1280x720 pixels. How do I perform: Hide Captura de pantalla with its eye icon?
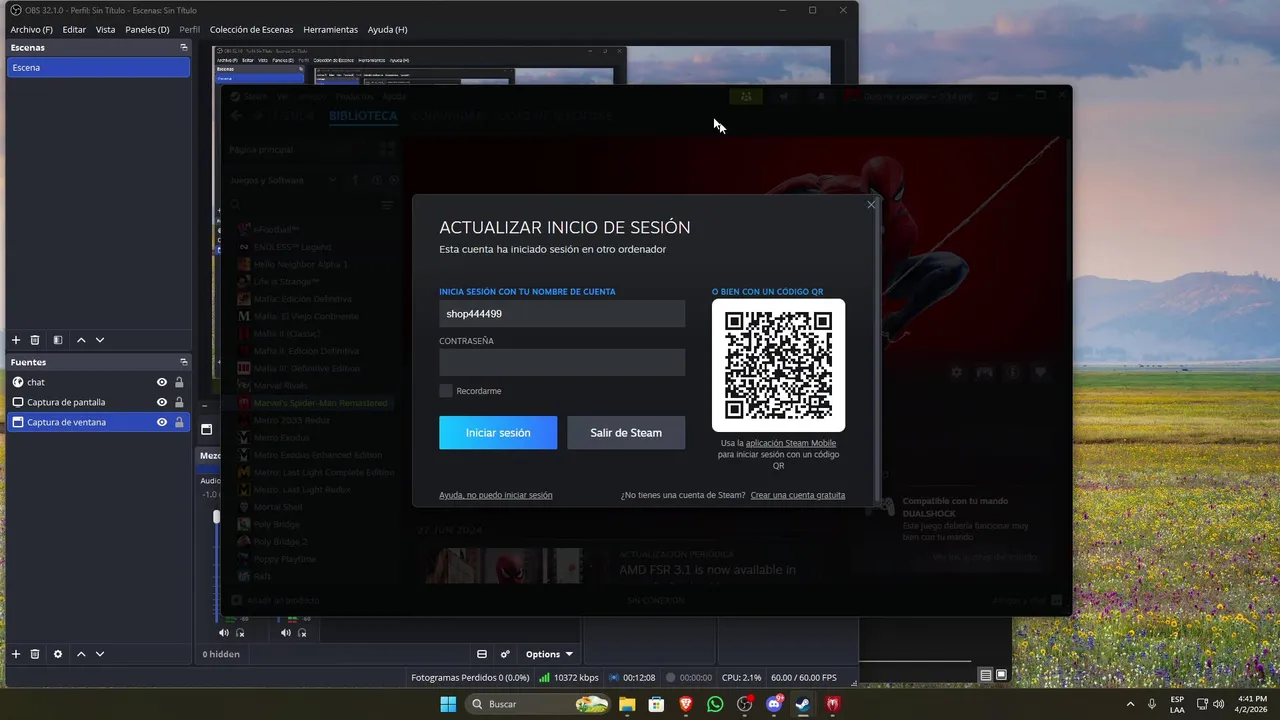[162, 402]
